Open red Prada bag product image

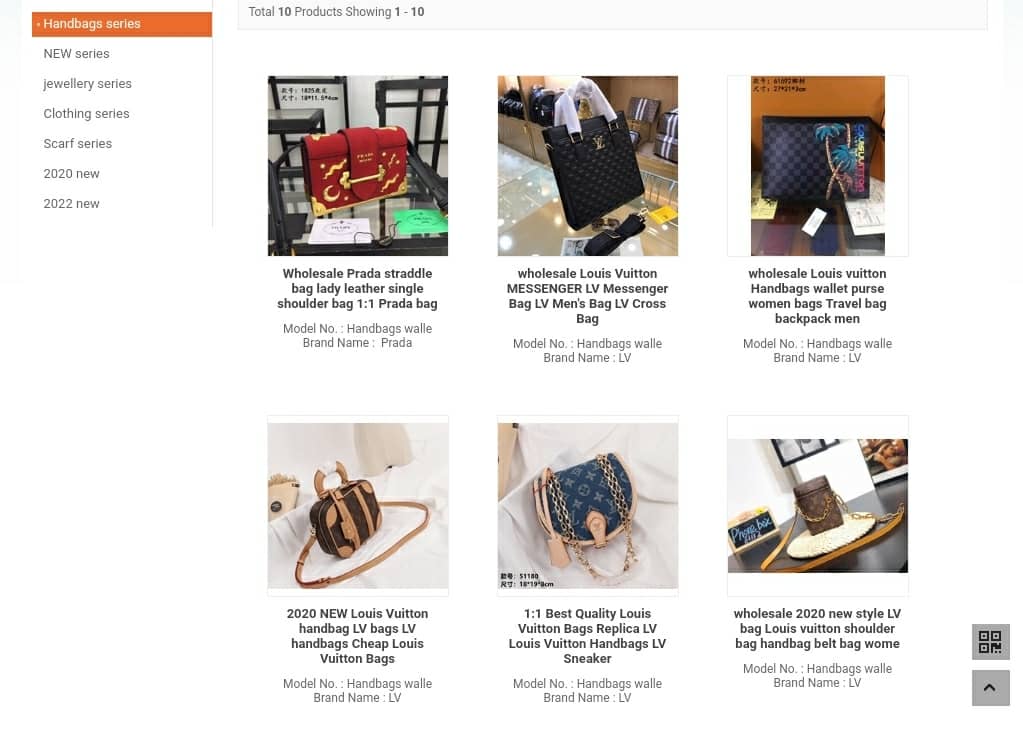click(358, 166)
